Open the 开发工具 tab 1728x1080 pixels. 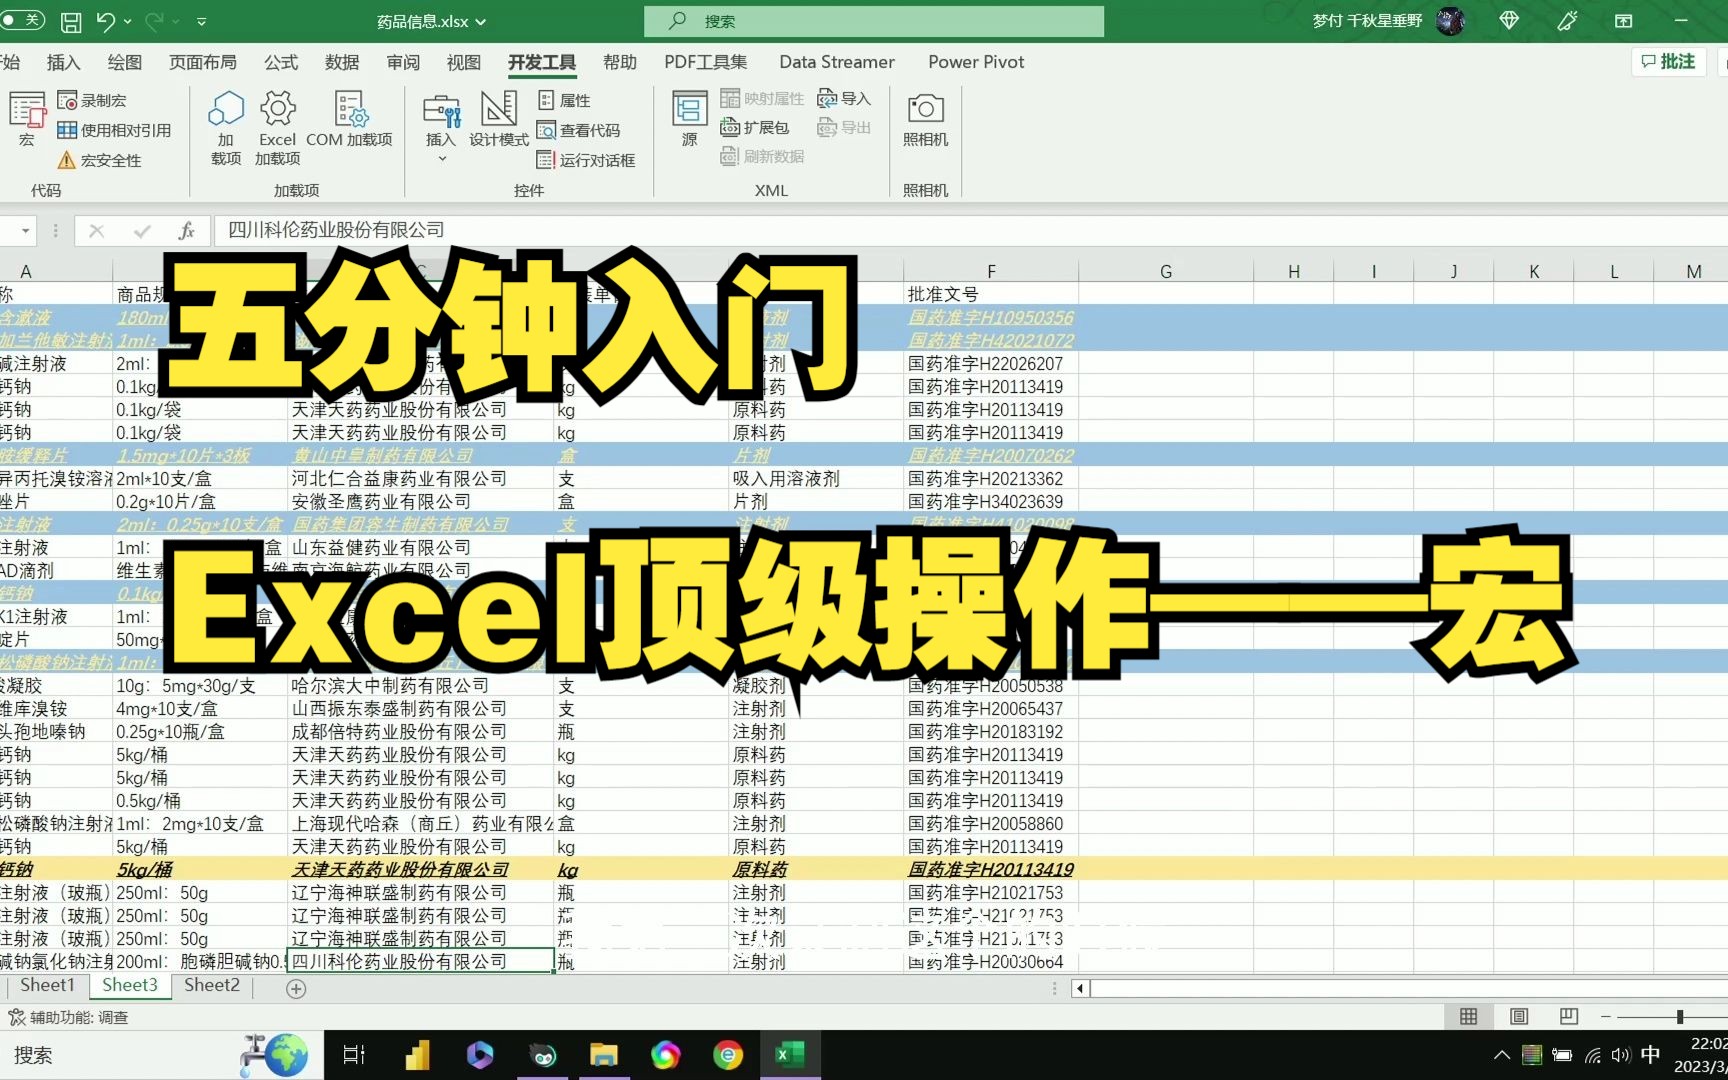(542, 62)
